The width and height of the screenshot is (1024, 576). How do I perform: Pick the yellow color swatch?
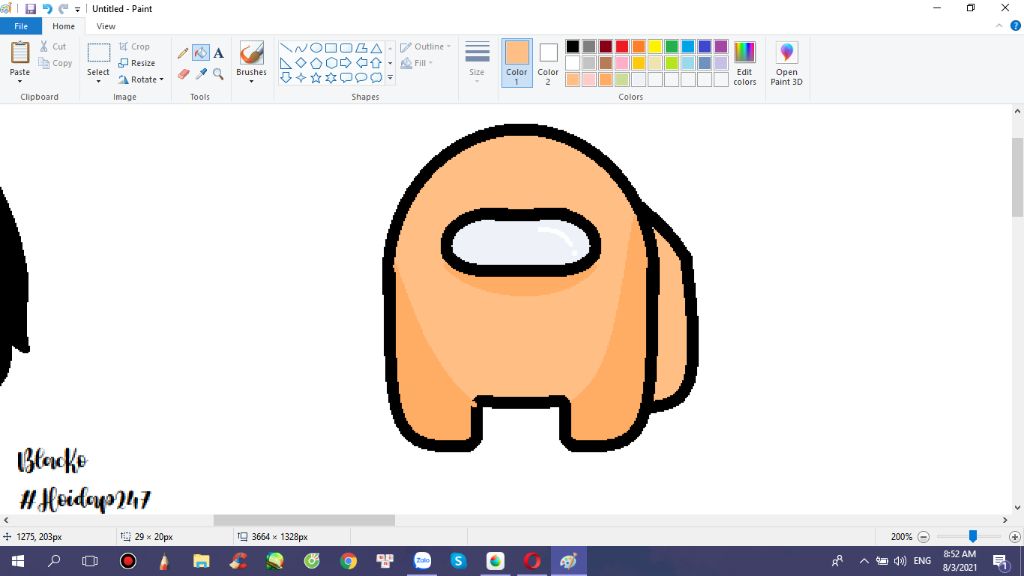[655, 46]
